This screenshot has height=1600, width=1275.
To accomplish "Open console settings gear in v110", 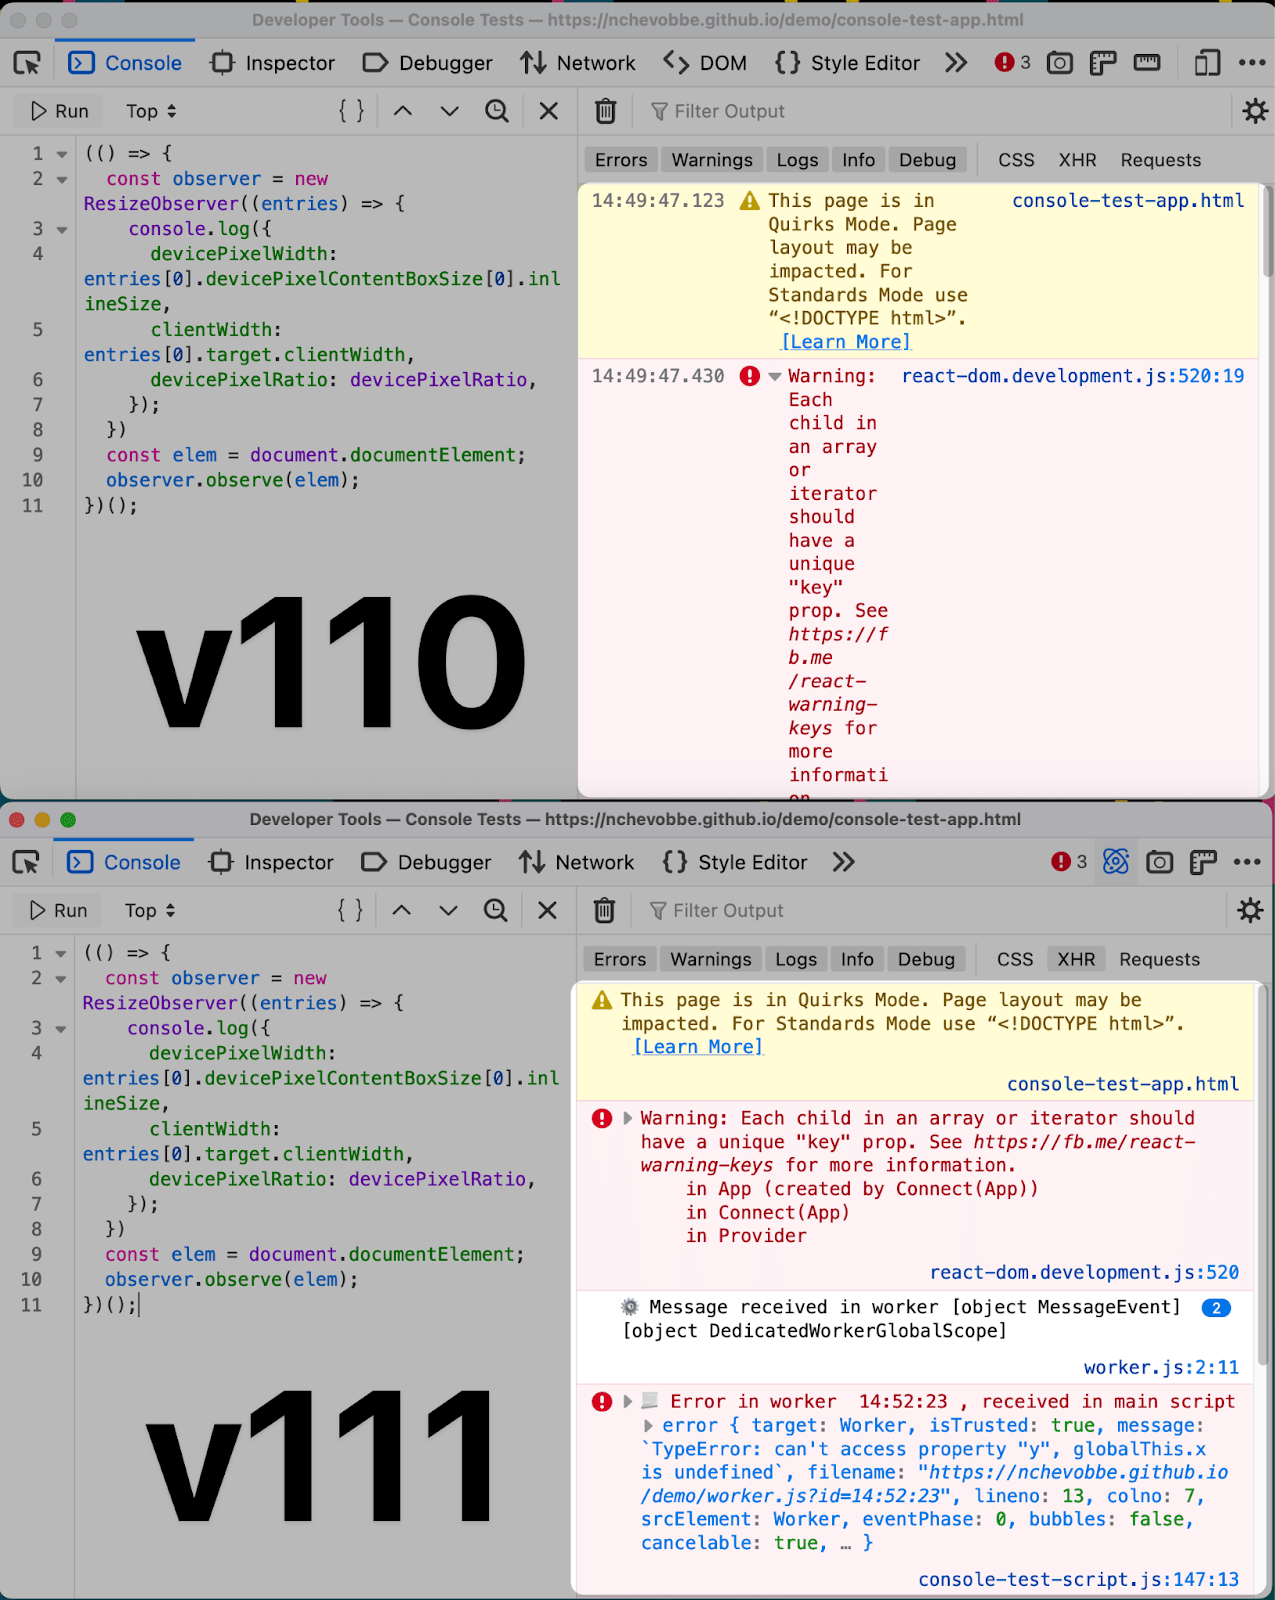I will 1255,111.
